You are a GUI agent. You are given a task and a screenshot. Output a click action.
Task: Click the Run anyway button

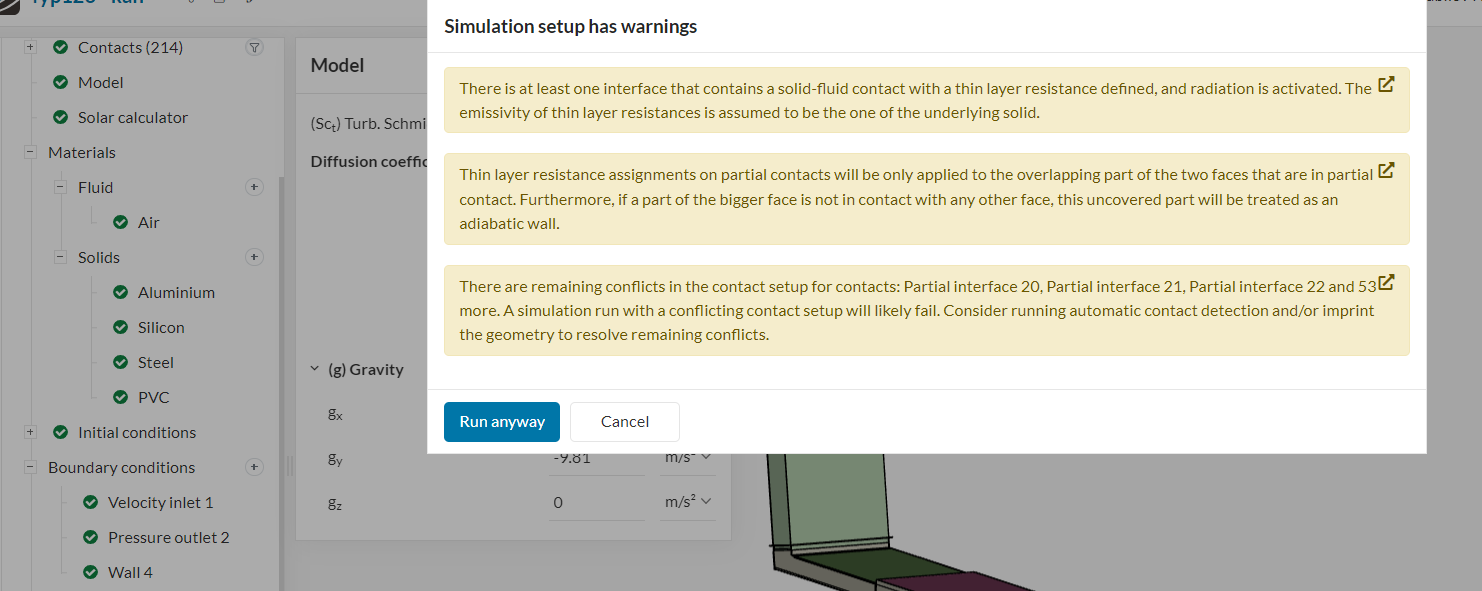click(501, 421)
